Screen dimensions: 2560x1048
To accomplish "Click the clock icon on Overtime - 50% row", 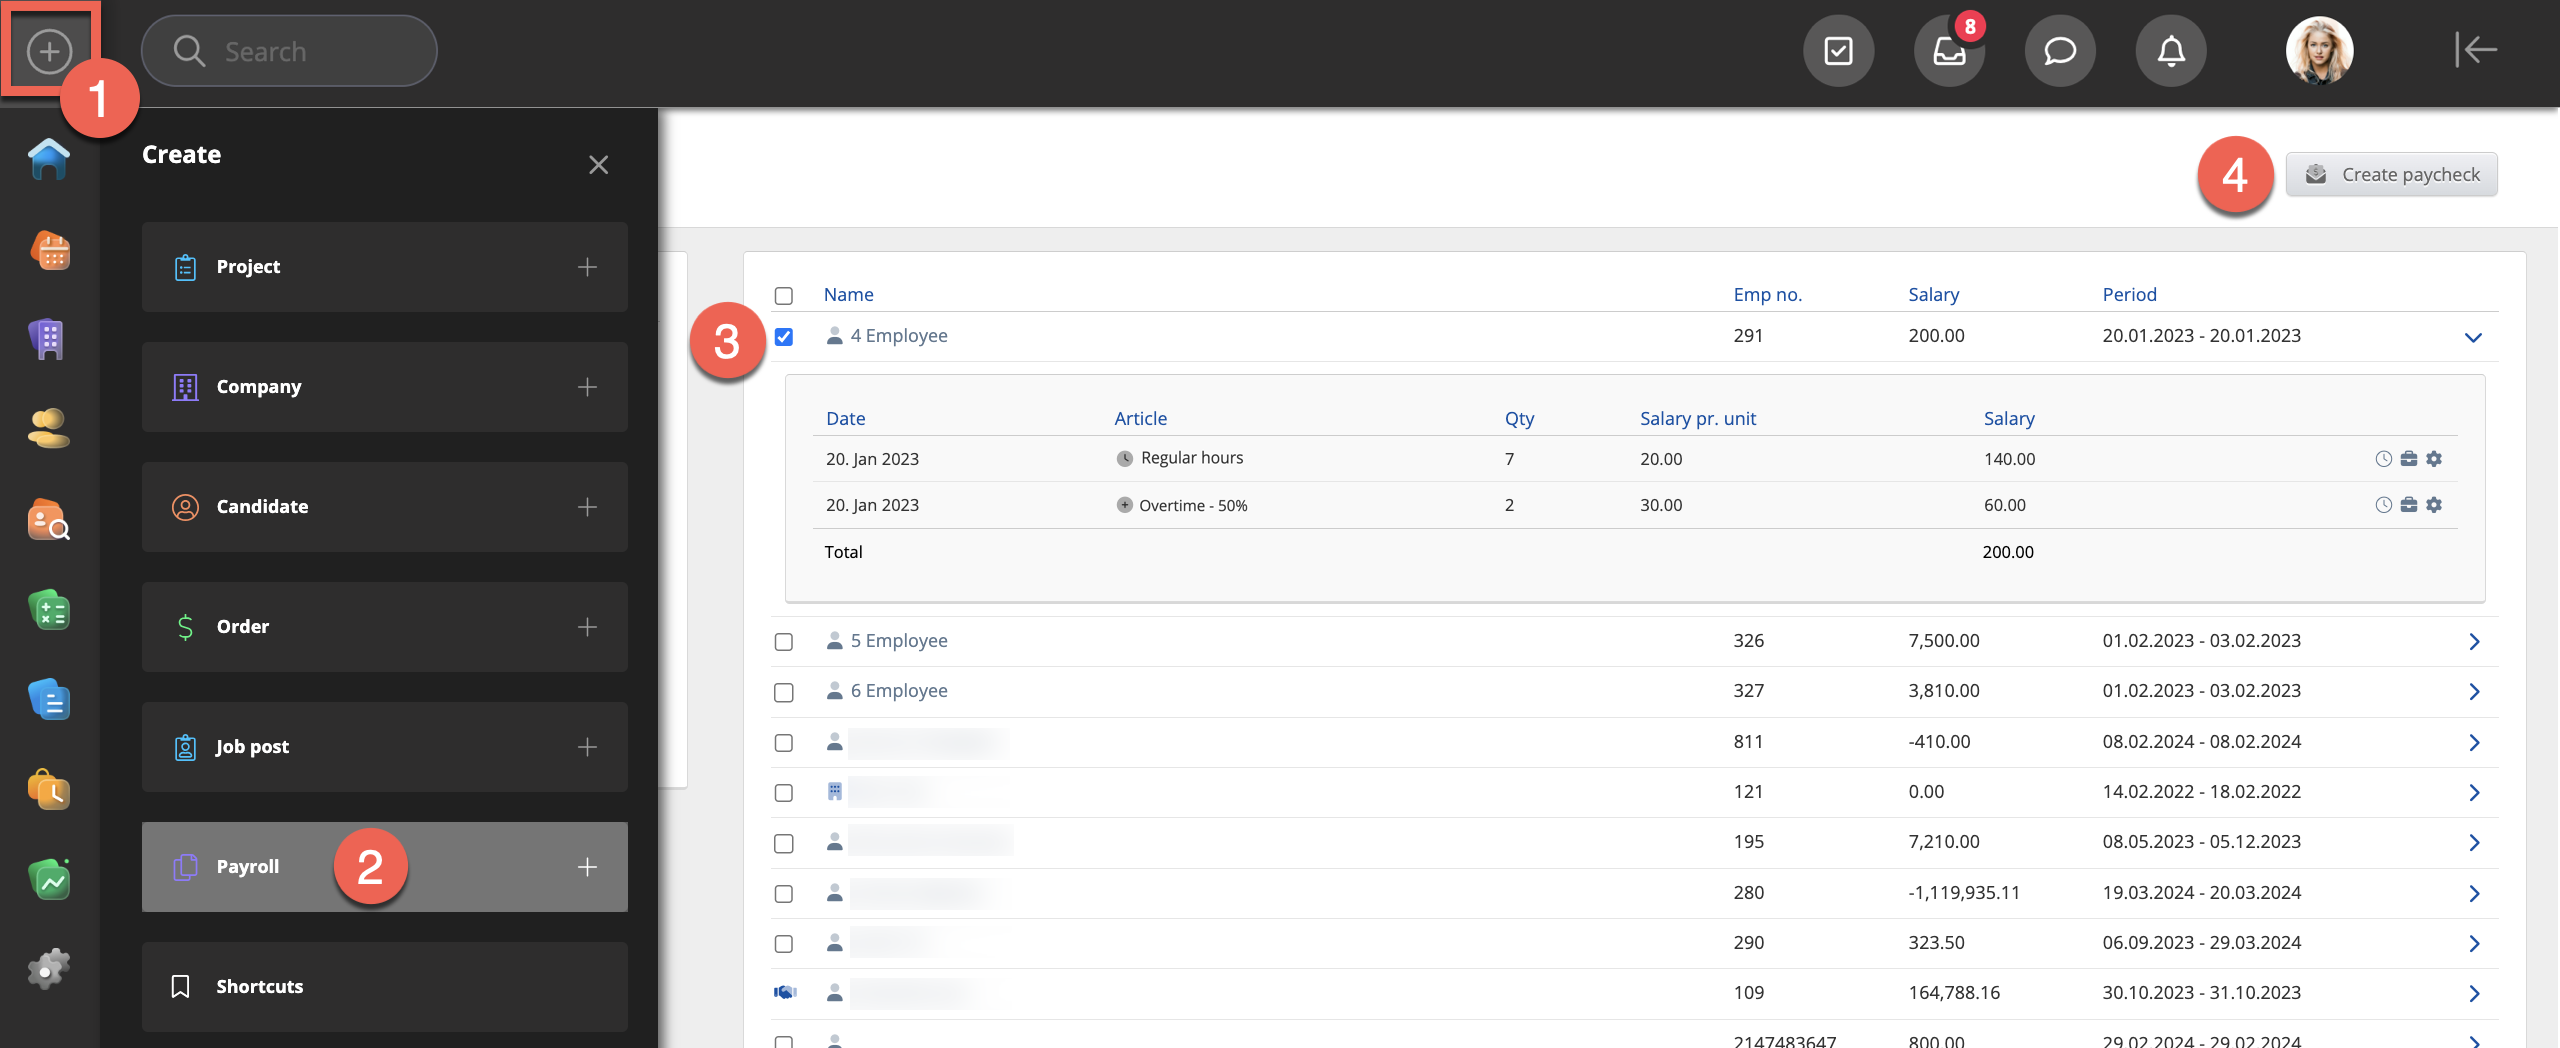I will (x=2383, y=505).
